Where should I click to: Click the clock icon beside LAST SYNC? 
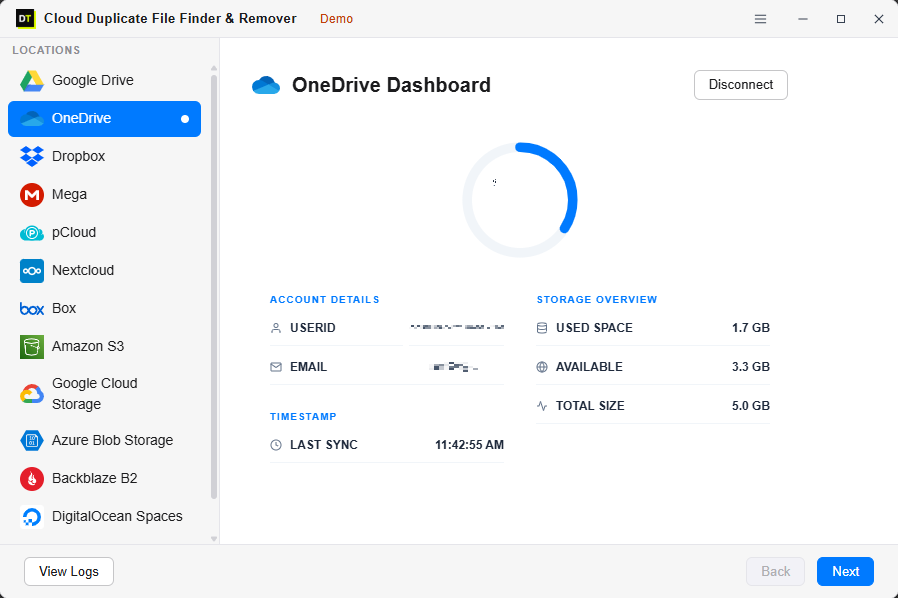[x=276, y=445]
